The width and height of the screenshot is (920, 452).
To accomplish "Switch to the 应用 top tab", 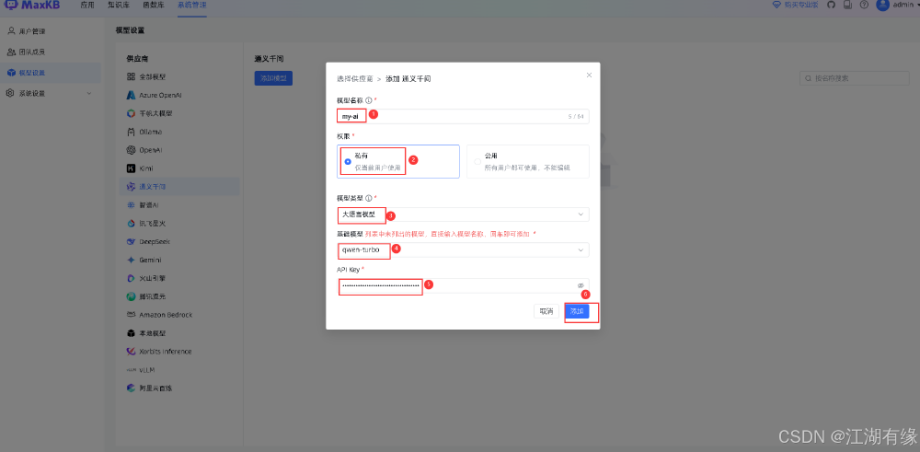I will [87, 5].
